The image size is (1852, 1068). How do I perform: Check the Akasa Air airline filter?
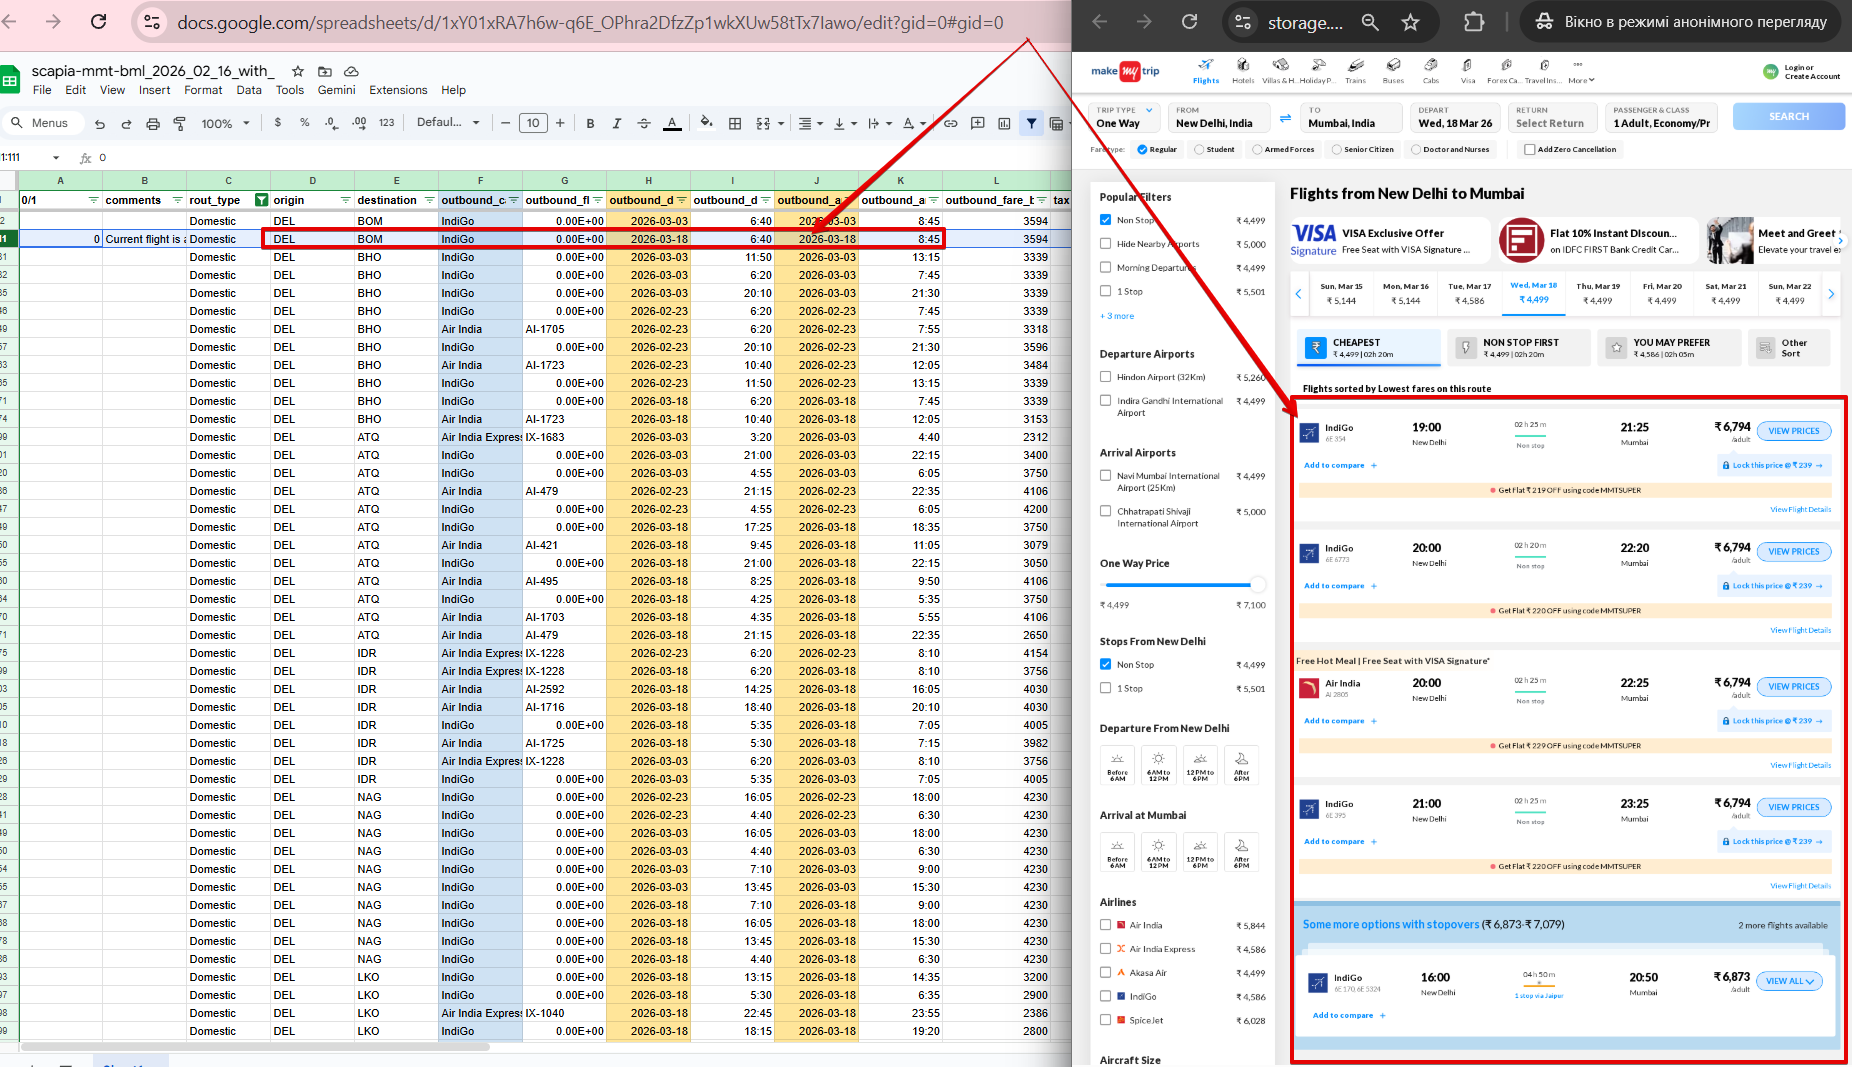[x=1105, y=972]
